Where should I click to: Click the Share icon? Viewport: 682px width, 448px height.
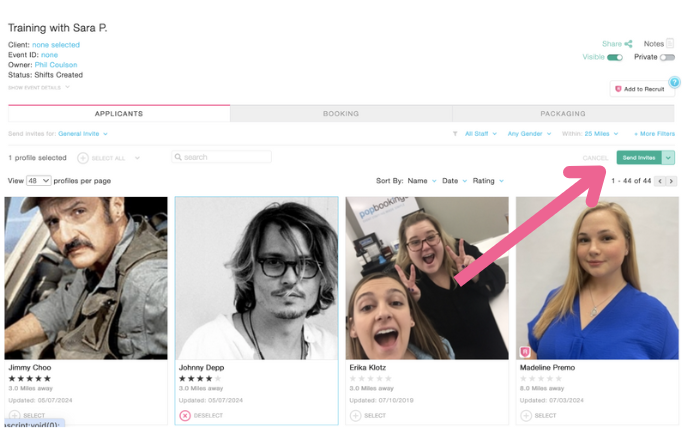629,44
